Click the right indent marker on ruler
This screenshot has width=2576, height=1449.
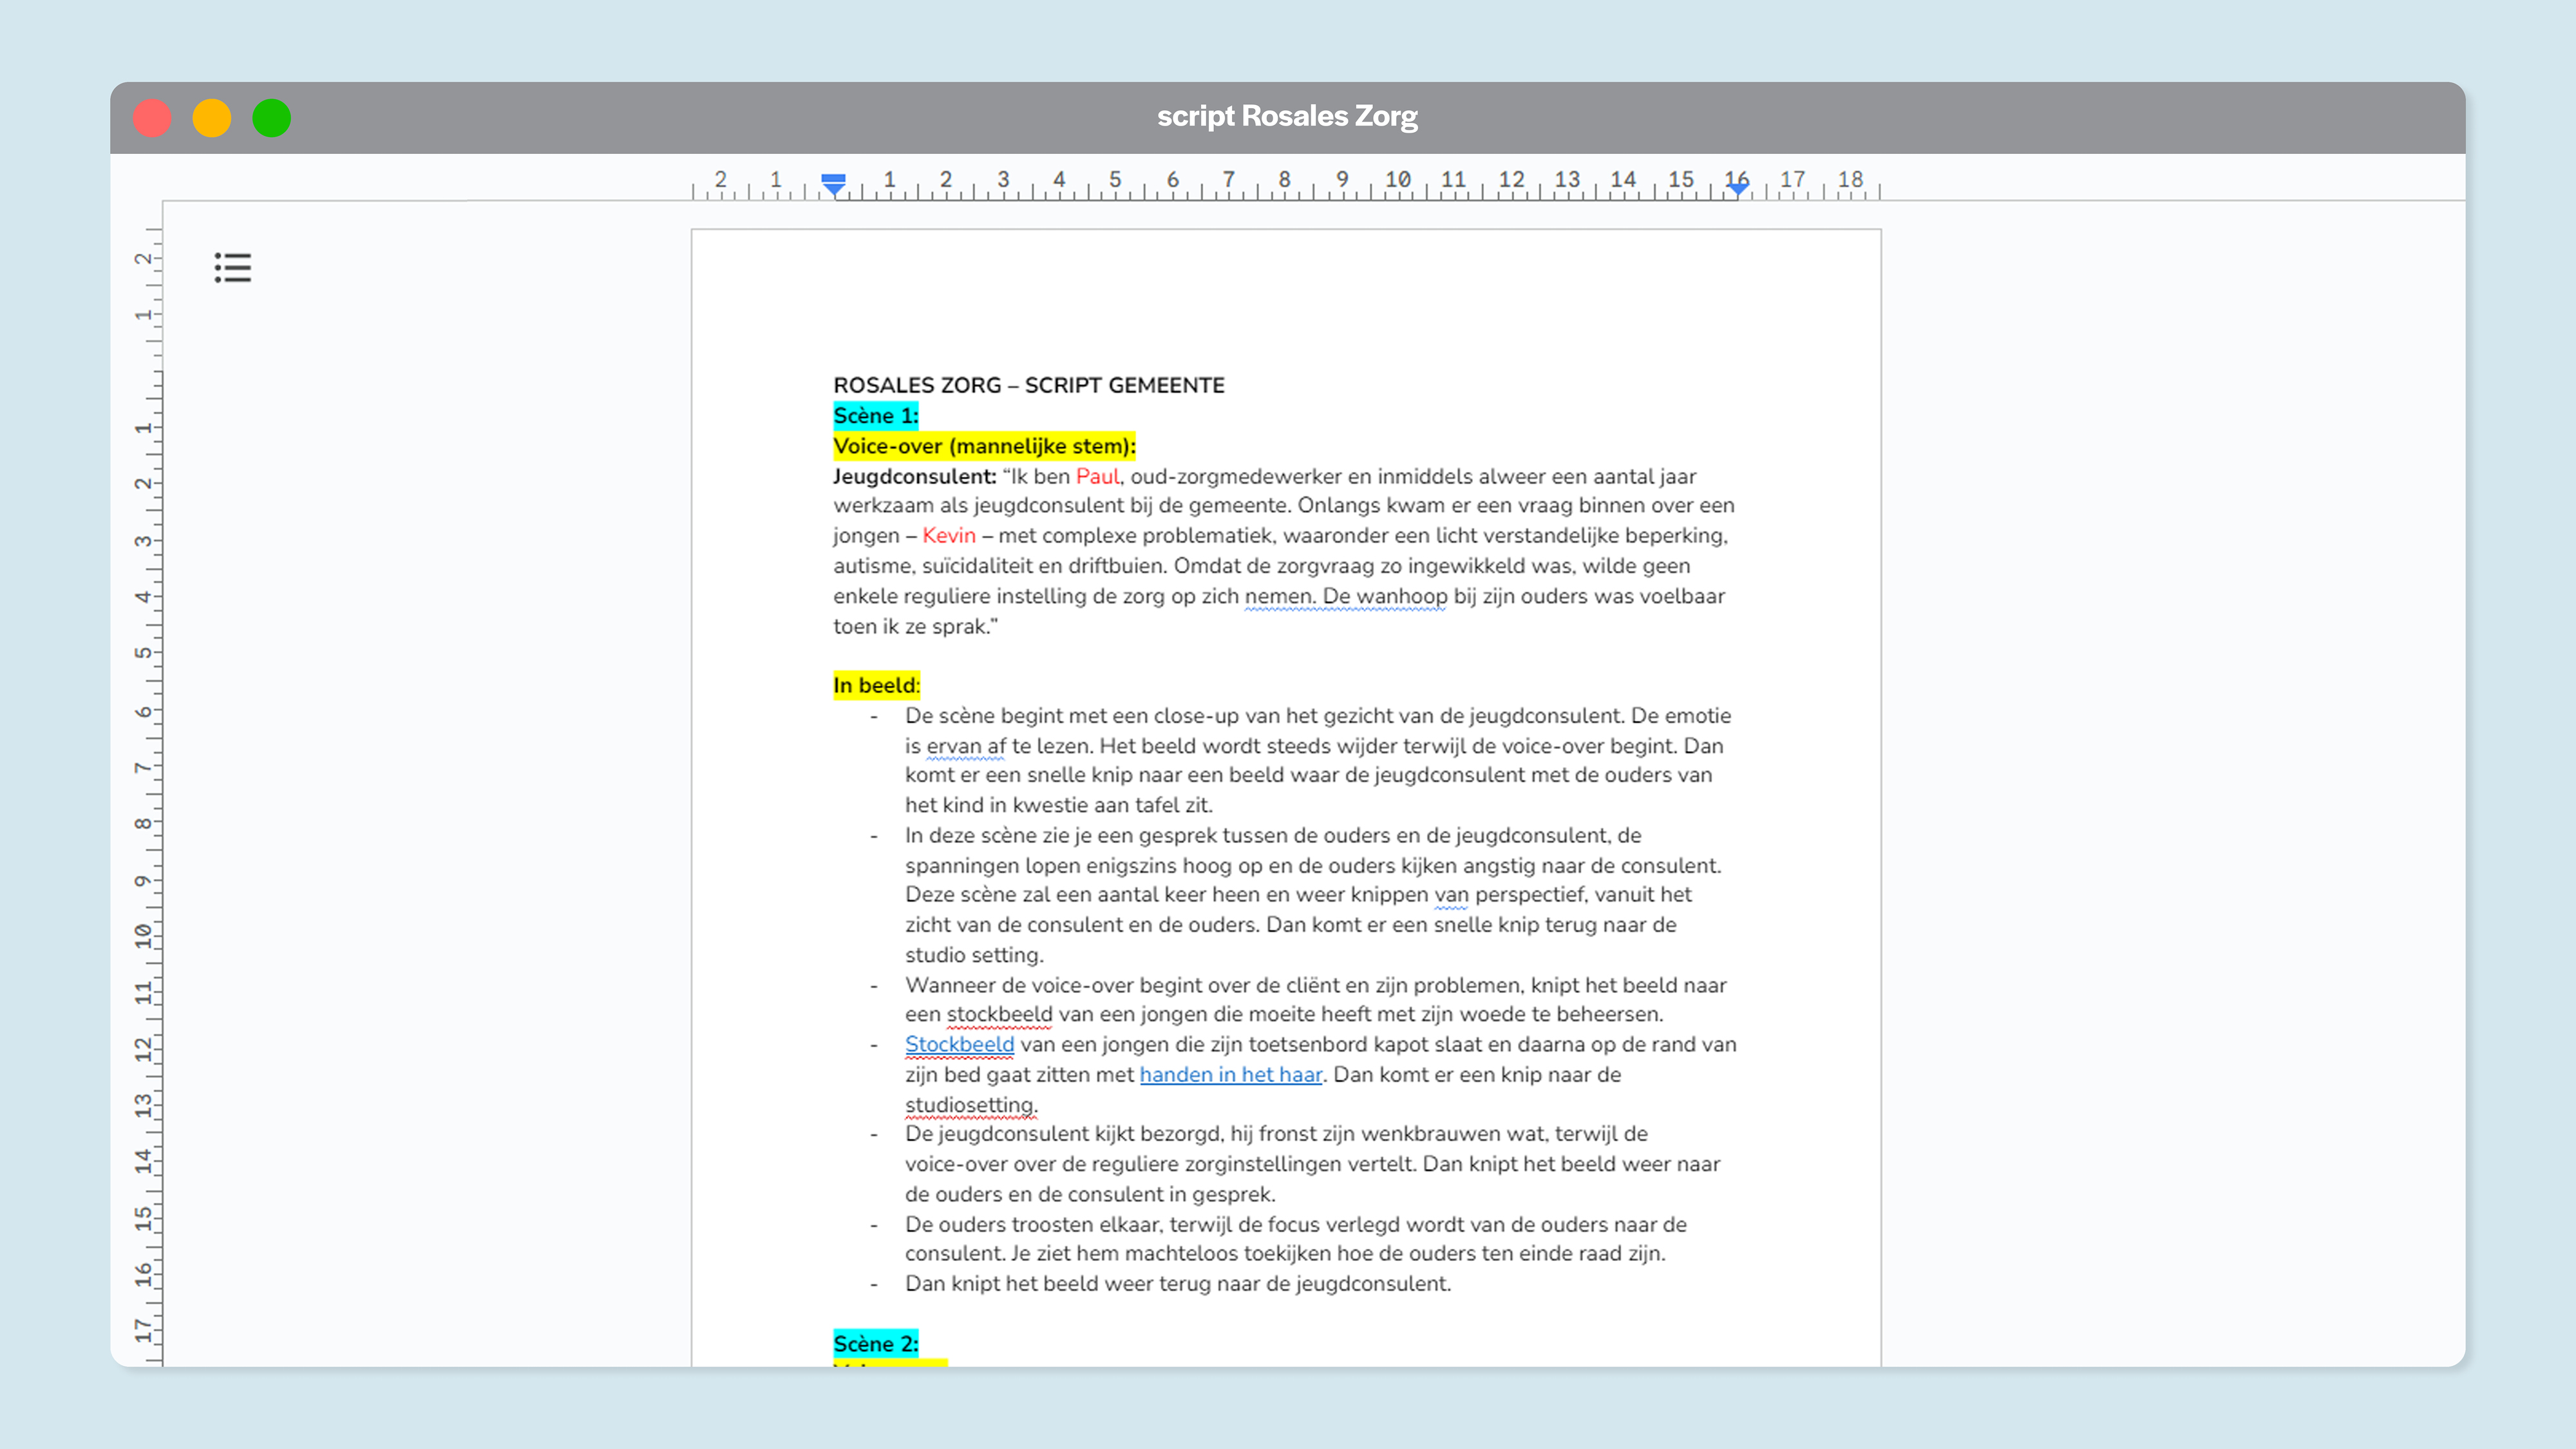point(1738,187)
